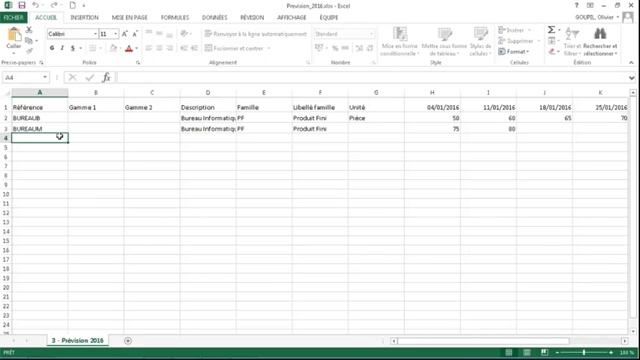Image resolution: width=640 pixels, height=360 pixels.
Task: Select column header H
Action: (432, 93)
